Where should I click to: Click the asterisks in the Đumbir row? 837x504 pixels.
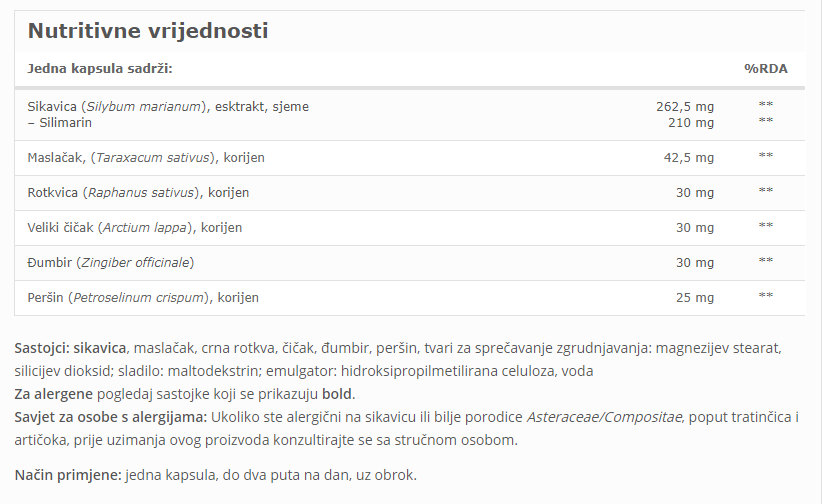766,261
